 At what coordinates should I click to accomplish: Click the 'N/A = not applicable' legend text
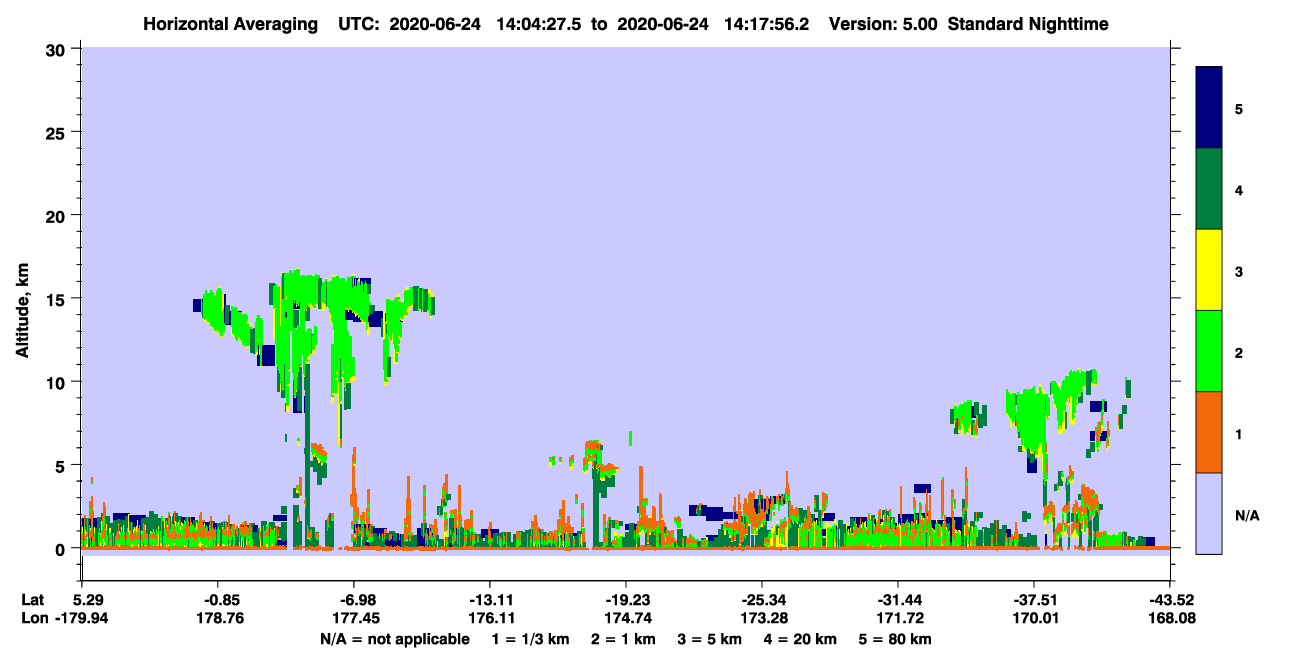point(394,639)
